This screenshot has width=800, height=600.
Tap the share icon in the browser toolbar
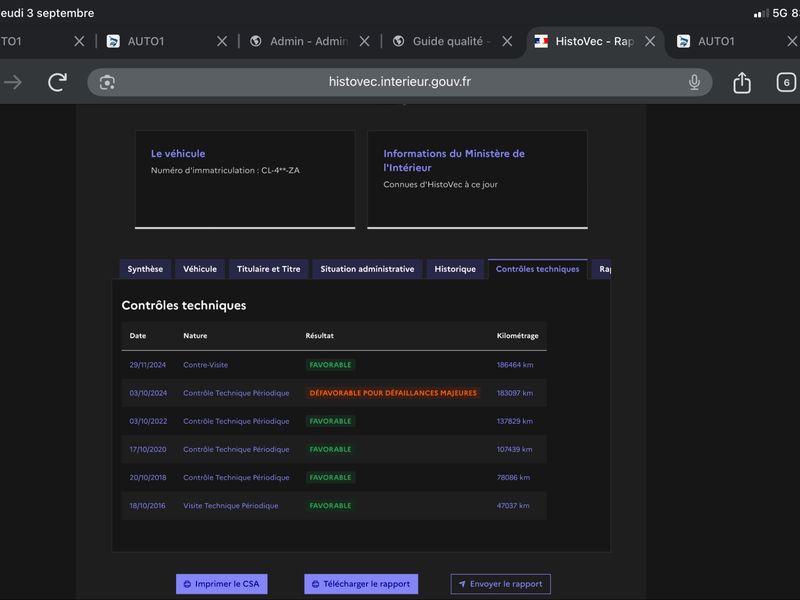click(x=742, y=82)
